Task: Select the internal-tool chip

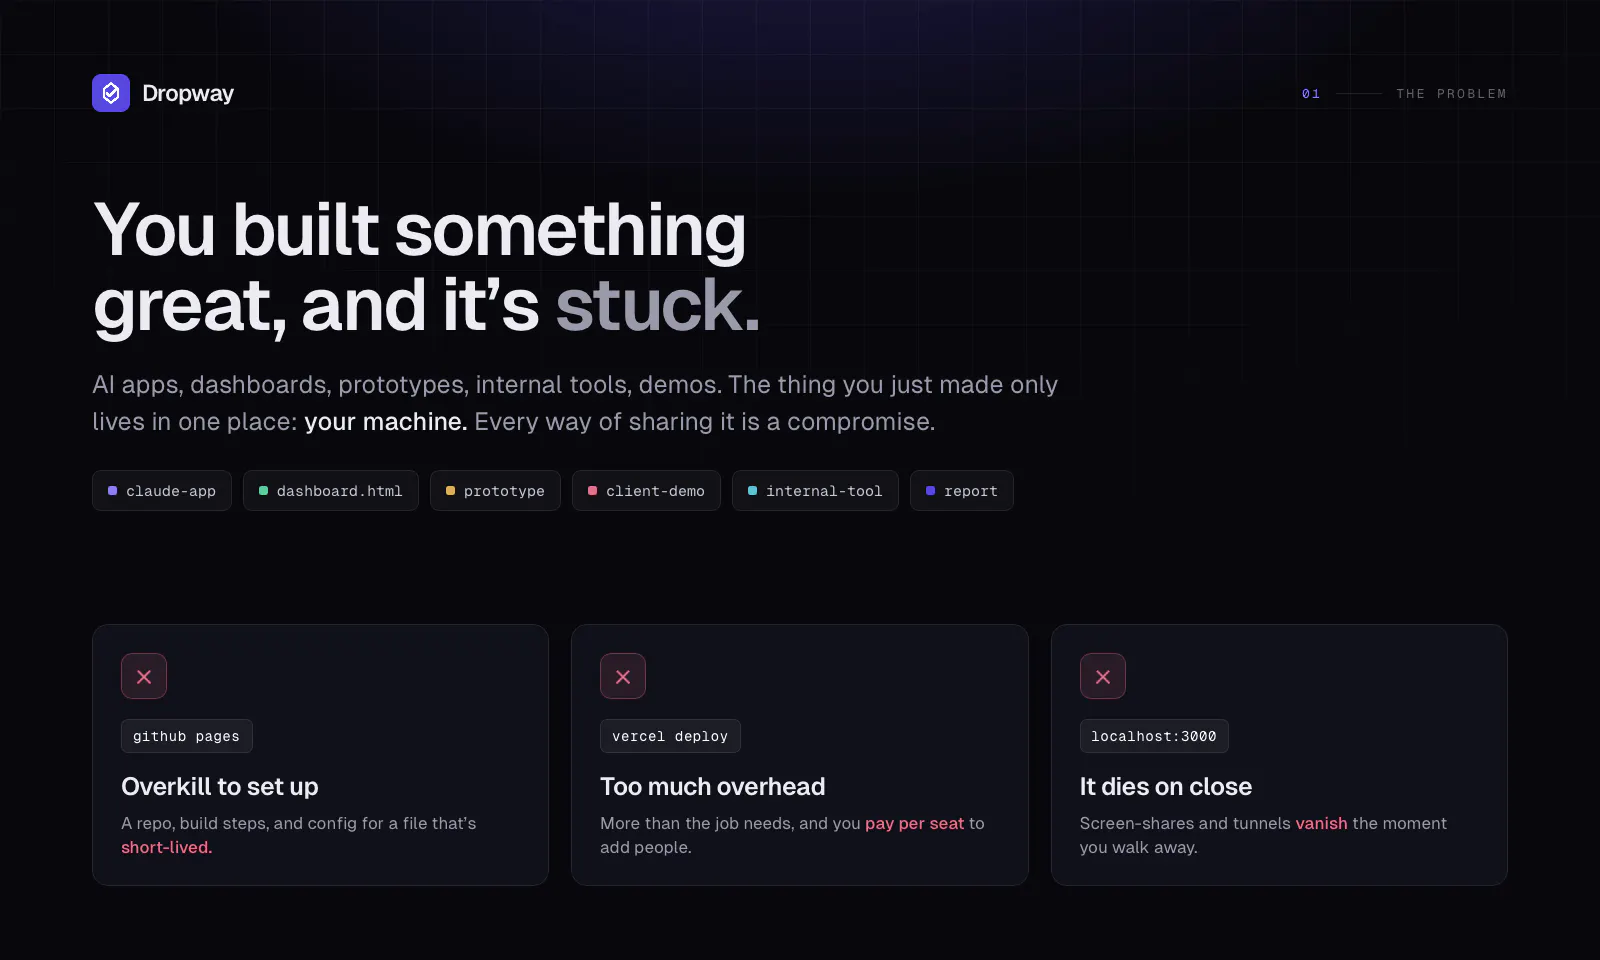Action: coord(815,491)
